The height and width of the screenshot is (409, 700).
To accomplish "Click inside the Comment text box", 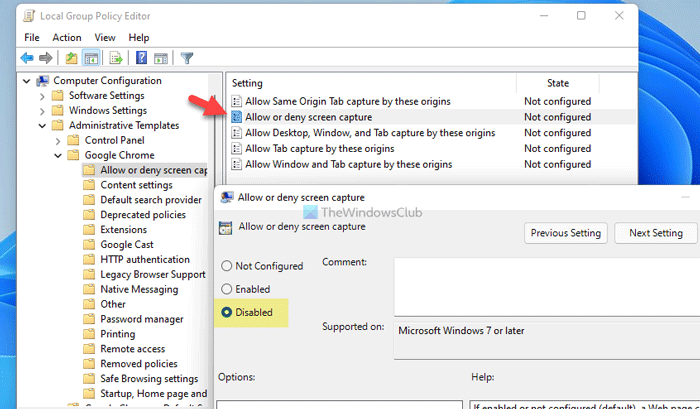I will [x=546, y=287].
